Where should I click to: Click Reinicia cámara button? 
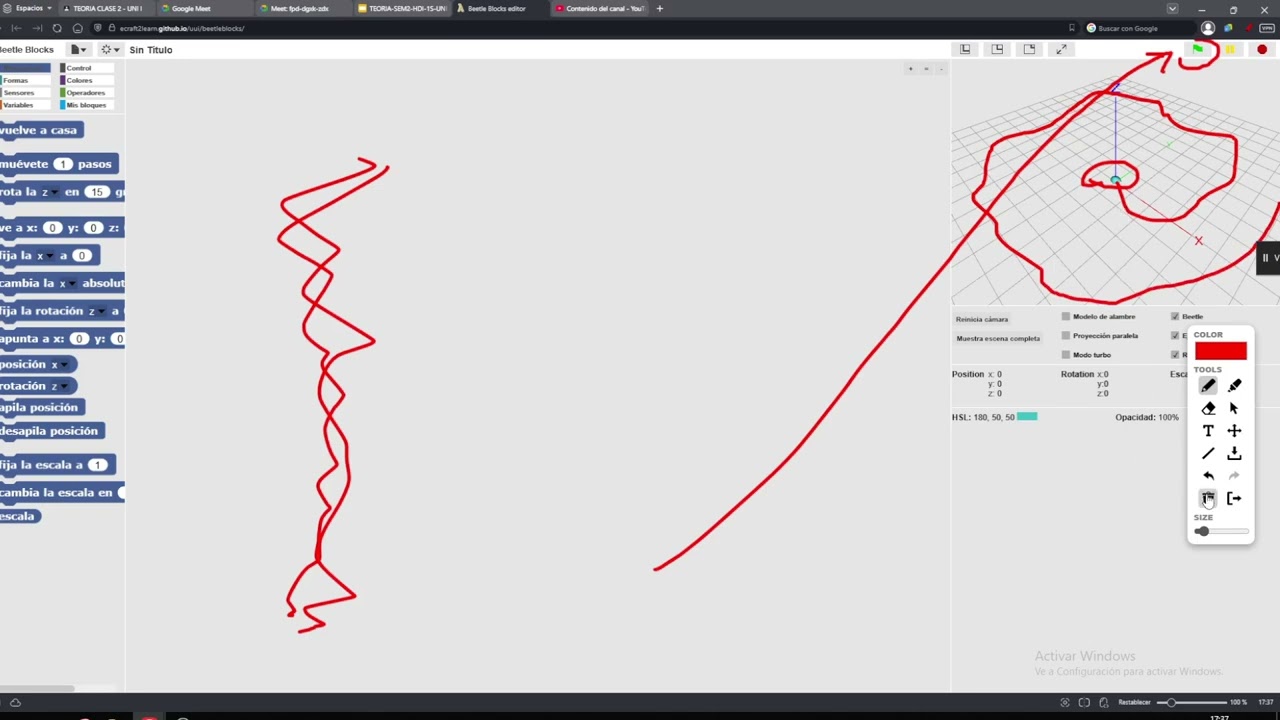tap(982, 319)
